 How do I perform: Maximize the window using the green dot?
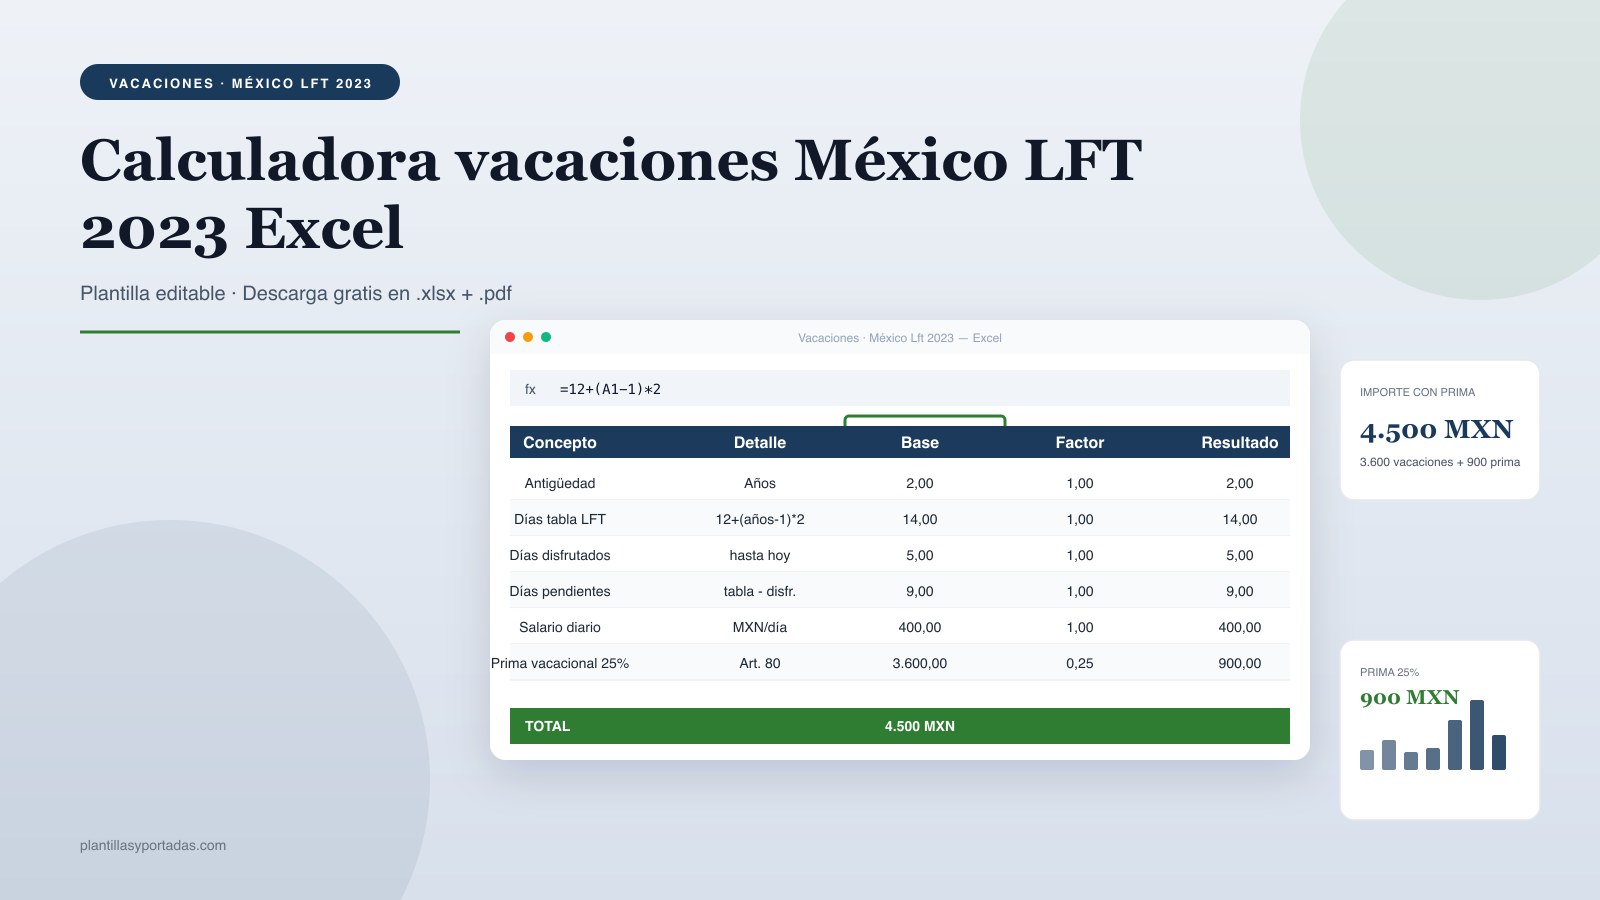546,337
